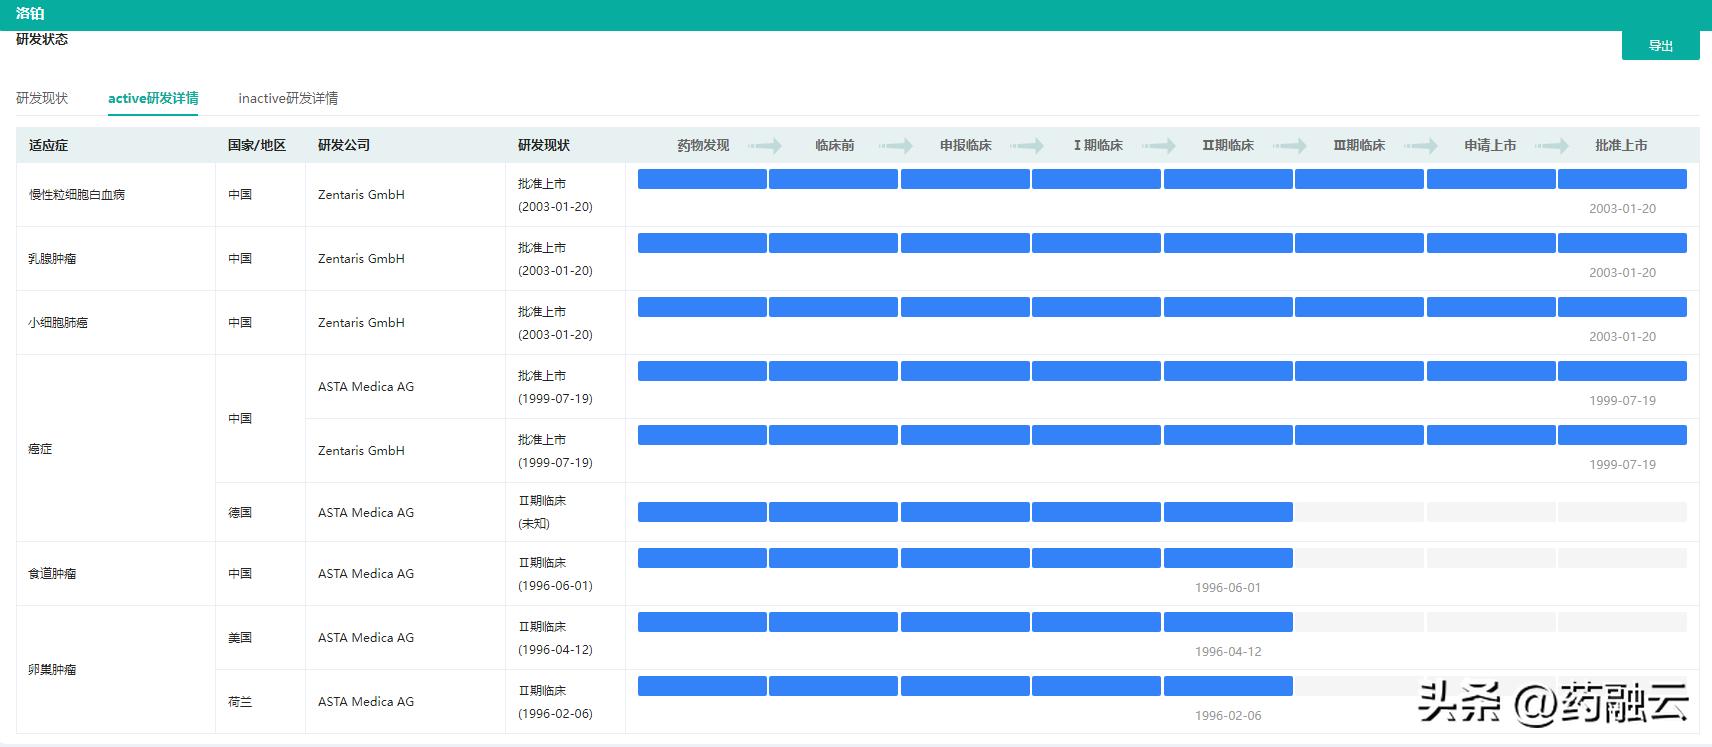
Task: Click the 批准上市 stage header
Action: [1621, 146]
